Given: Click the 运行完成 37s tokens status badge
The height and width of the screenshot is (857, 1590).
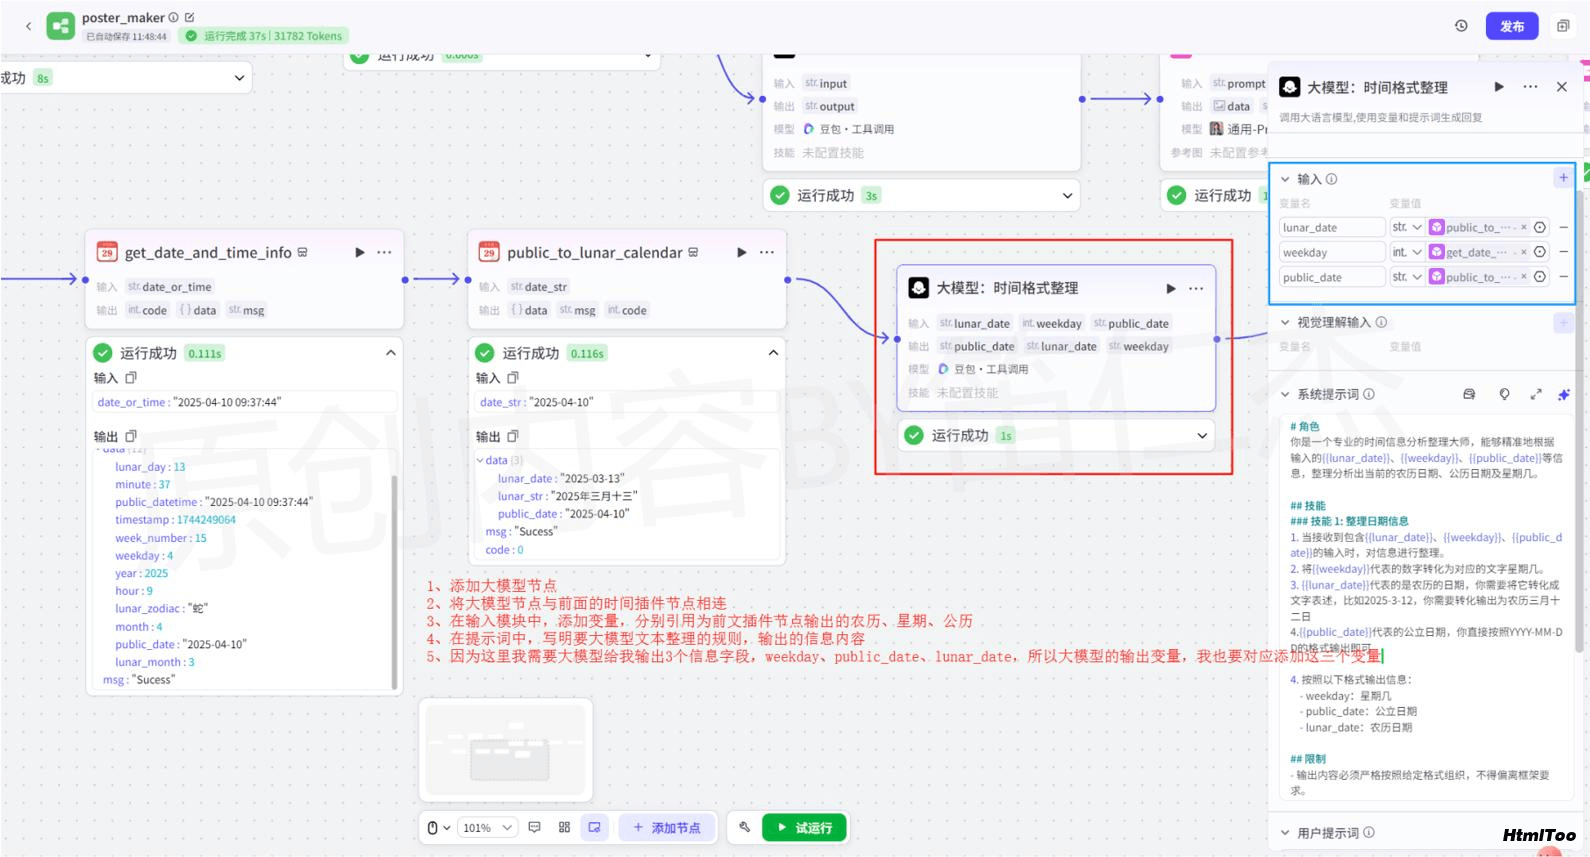Looking at the screenshot, I should (x=262, y=36).
